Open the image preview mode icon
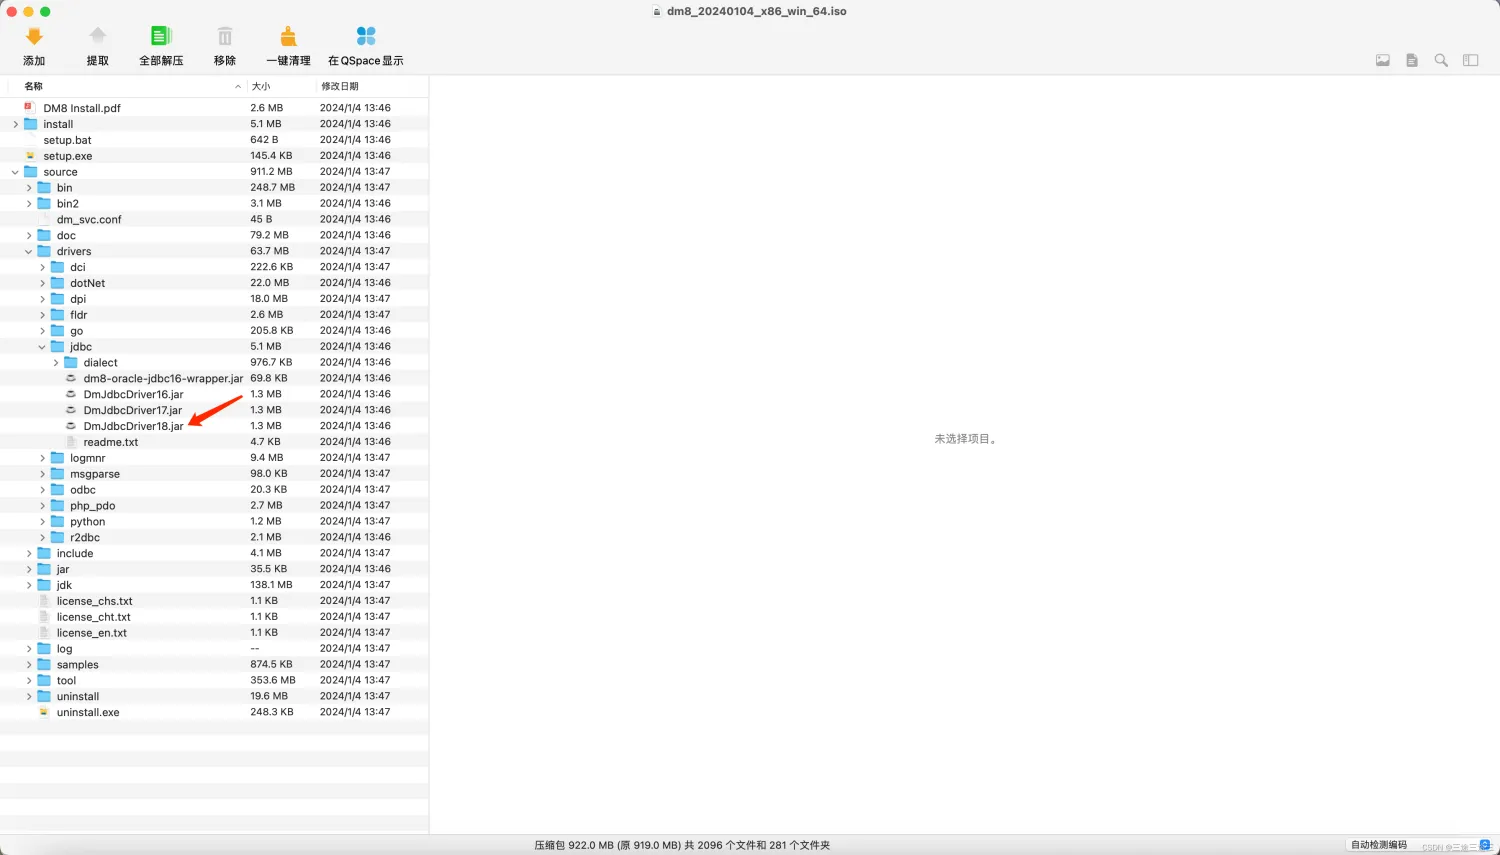Image resolution: width=1500 pixels, height=855 pixels. coord(1383,60)
